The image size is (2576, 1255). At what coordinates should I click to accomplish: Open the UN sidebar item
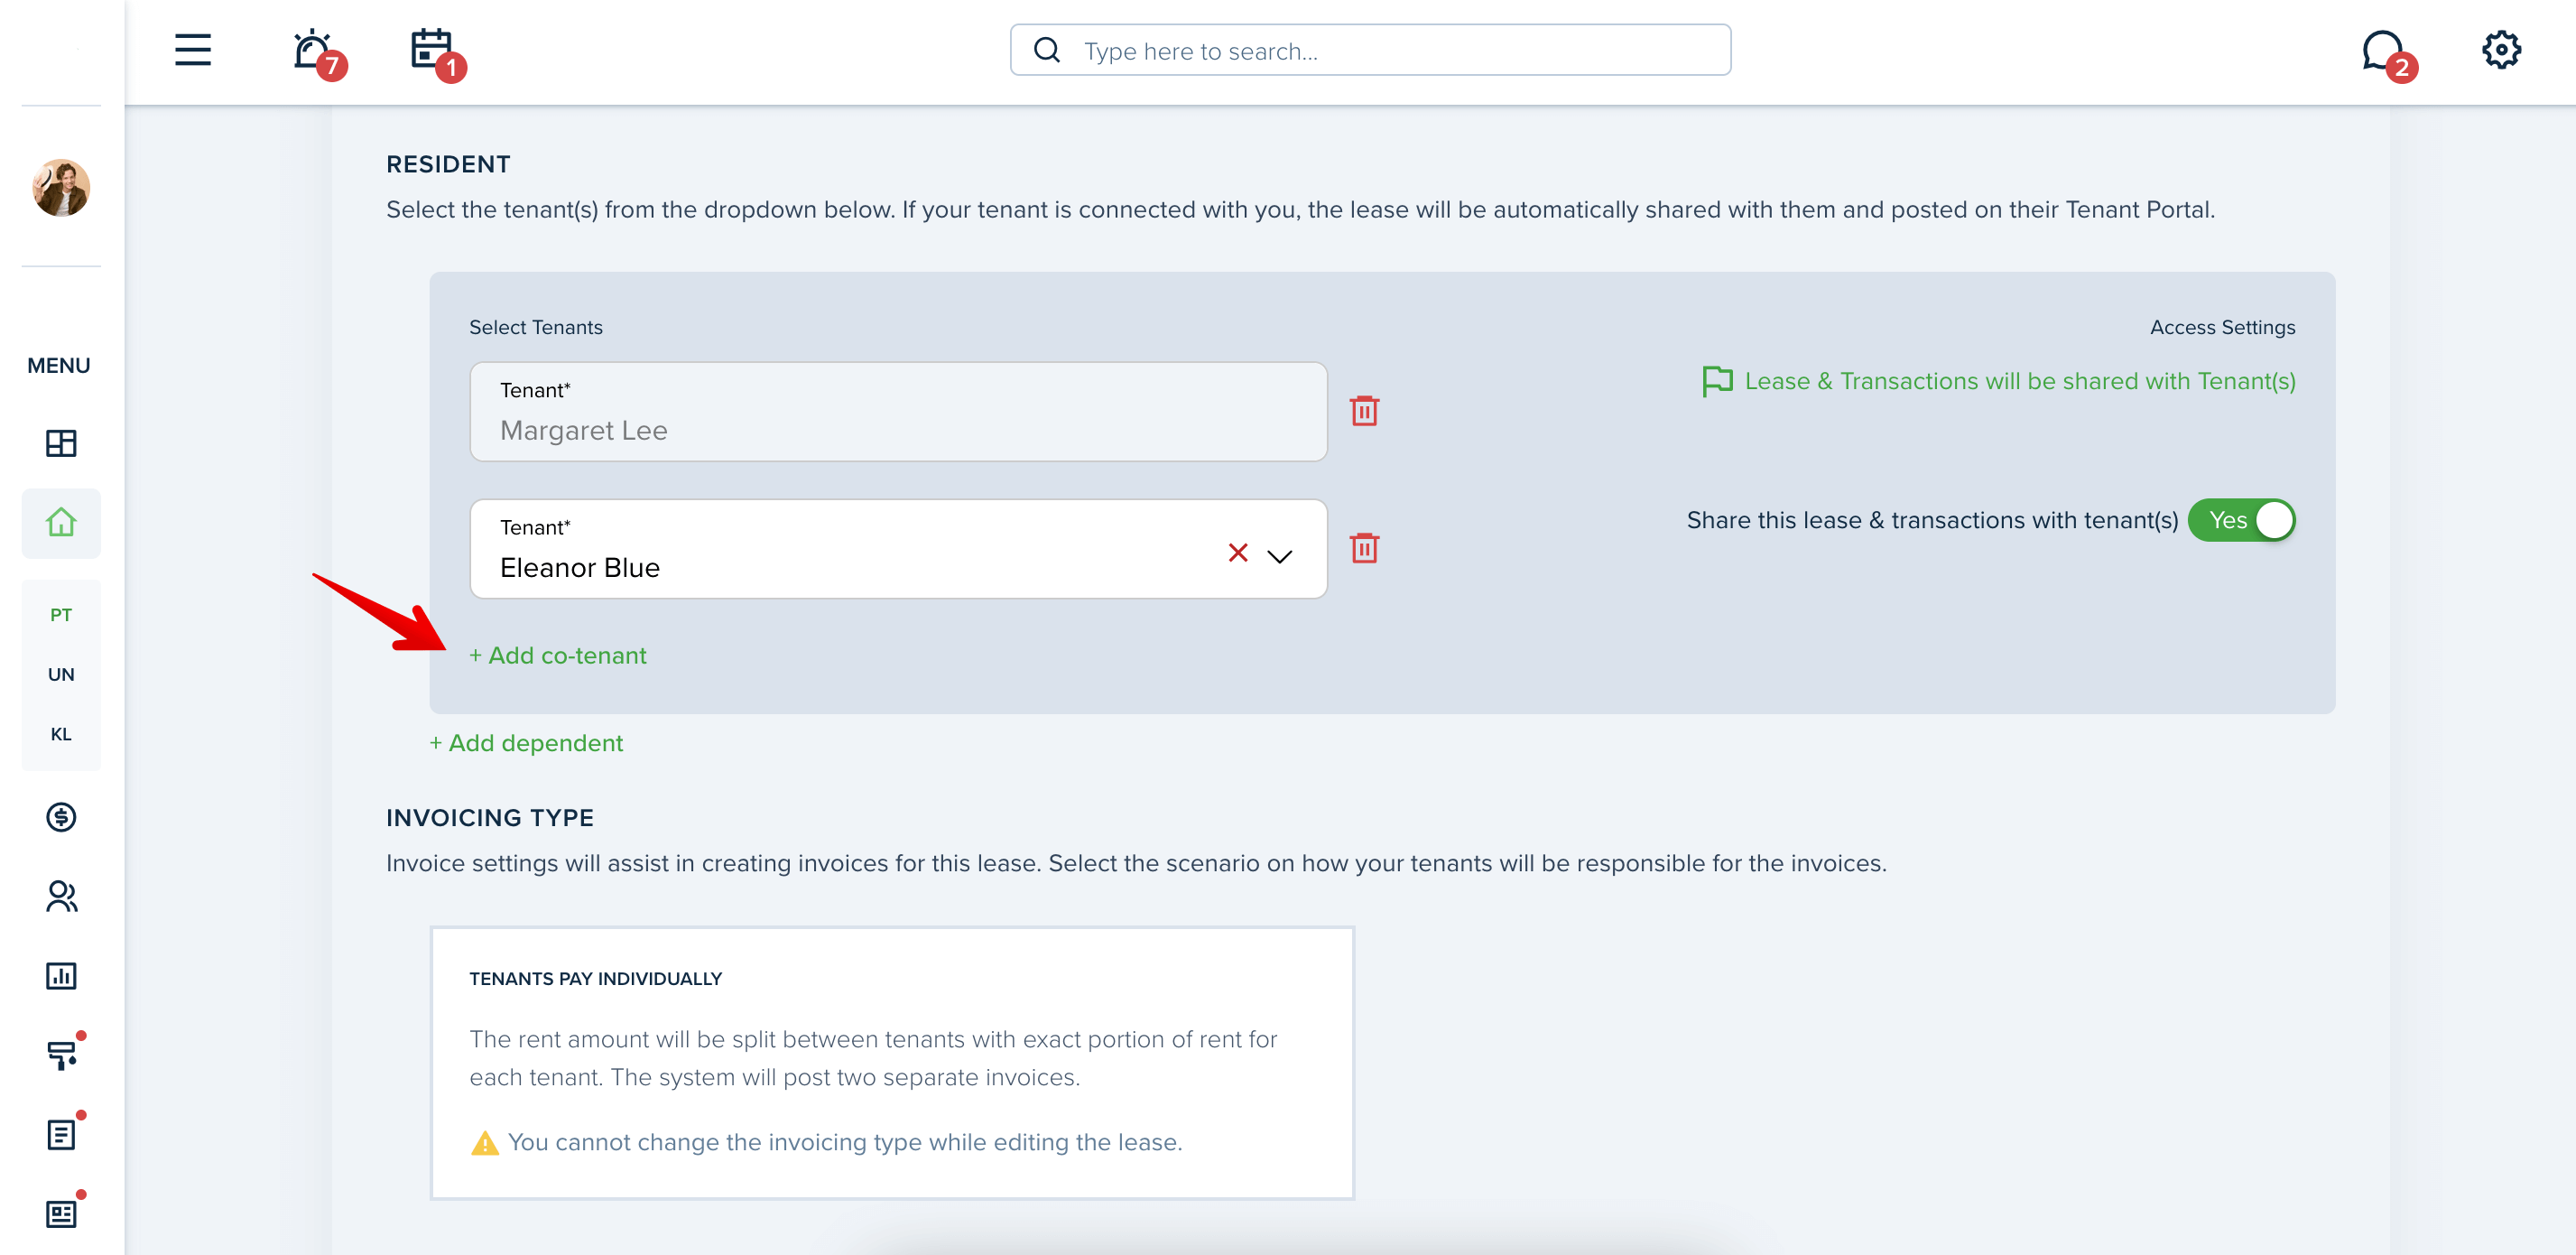pyautogui.click(x=61, y=675)
